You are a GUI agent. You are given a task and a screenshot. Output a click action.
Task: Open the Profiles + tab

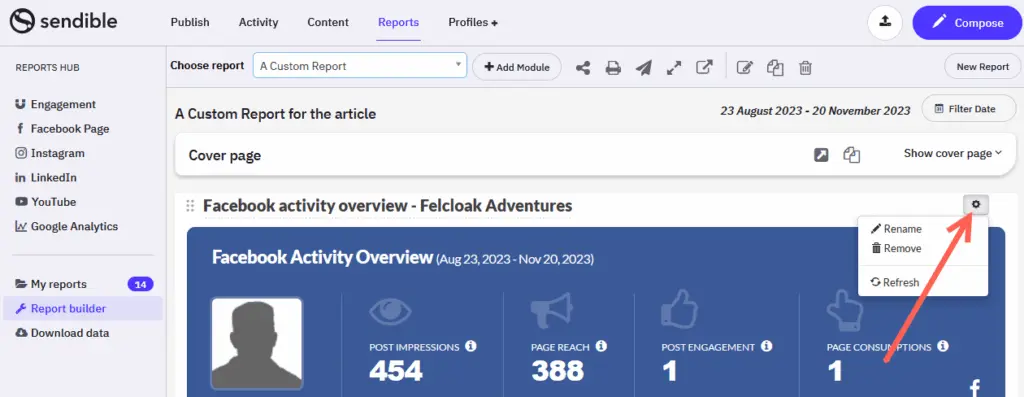click(x=473, y=22)
